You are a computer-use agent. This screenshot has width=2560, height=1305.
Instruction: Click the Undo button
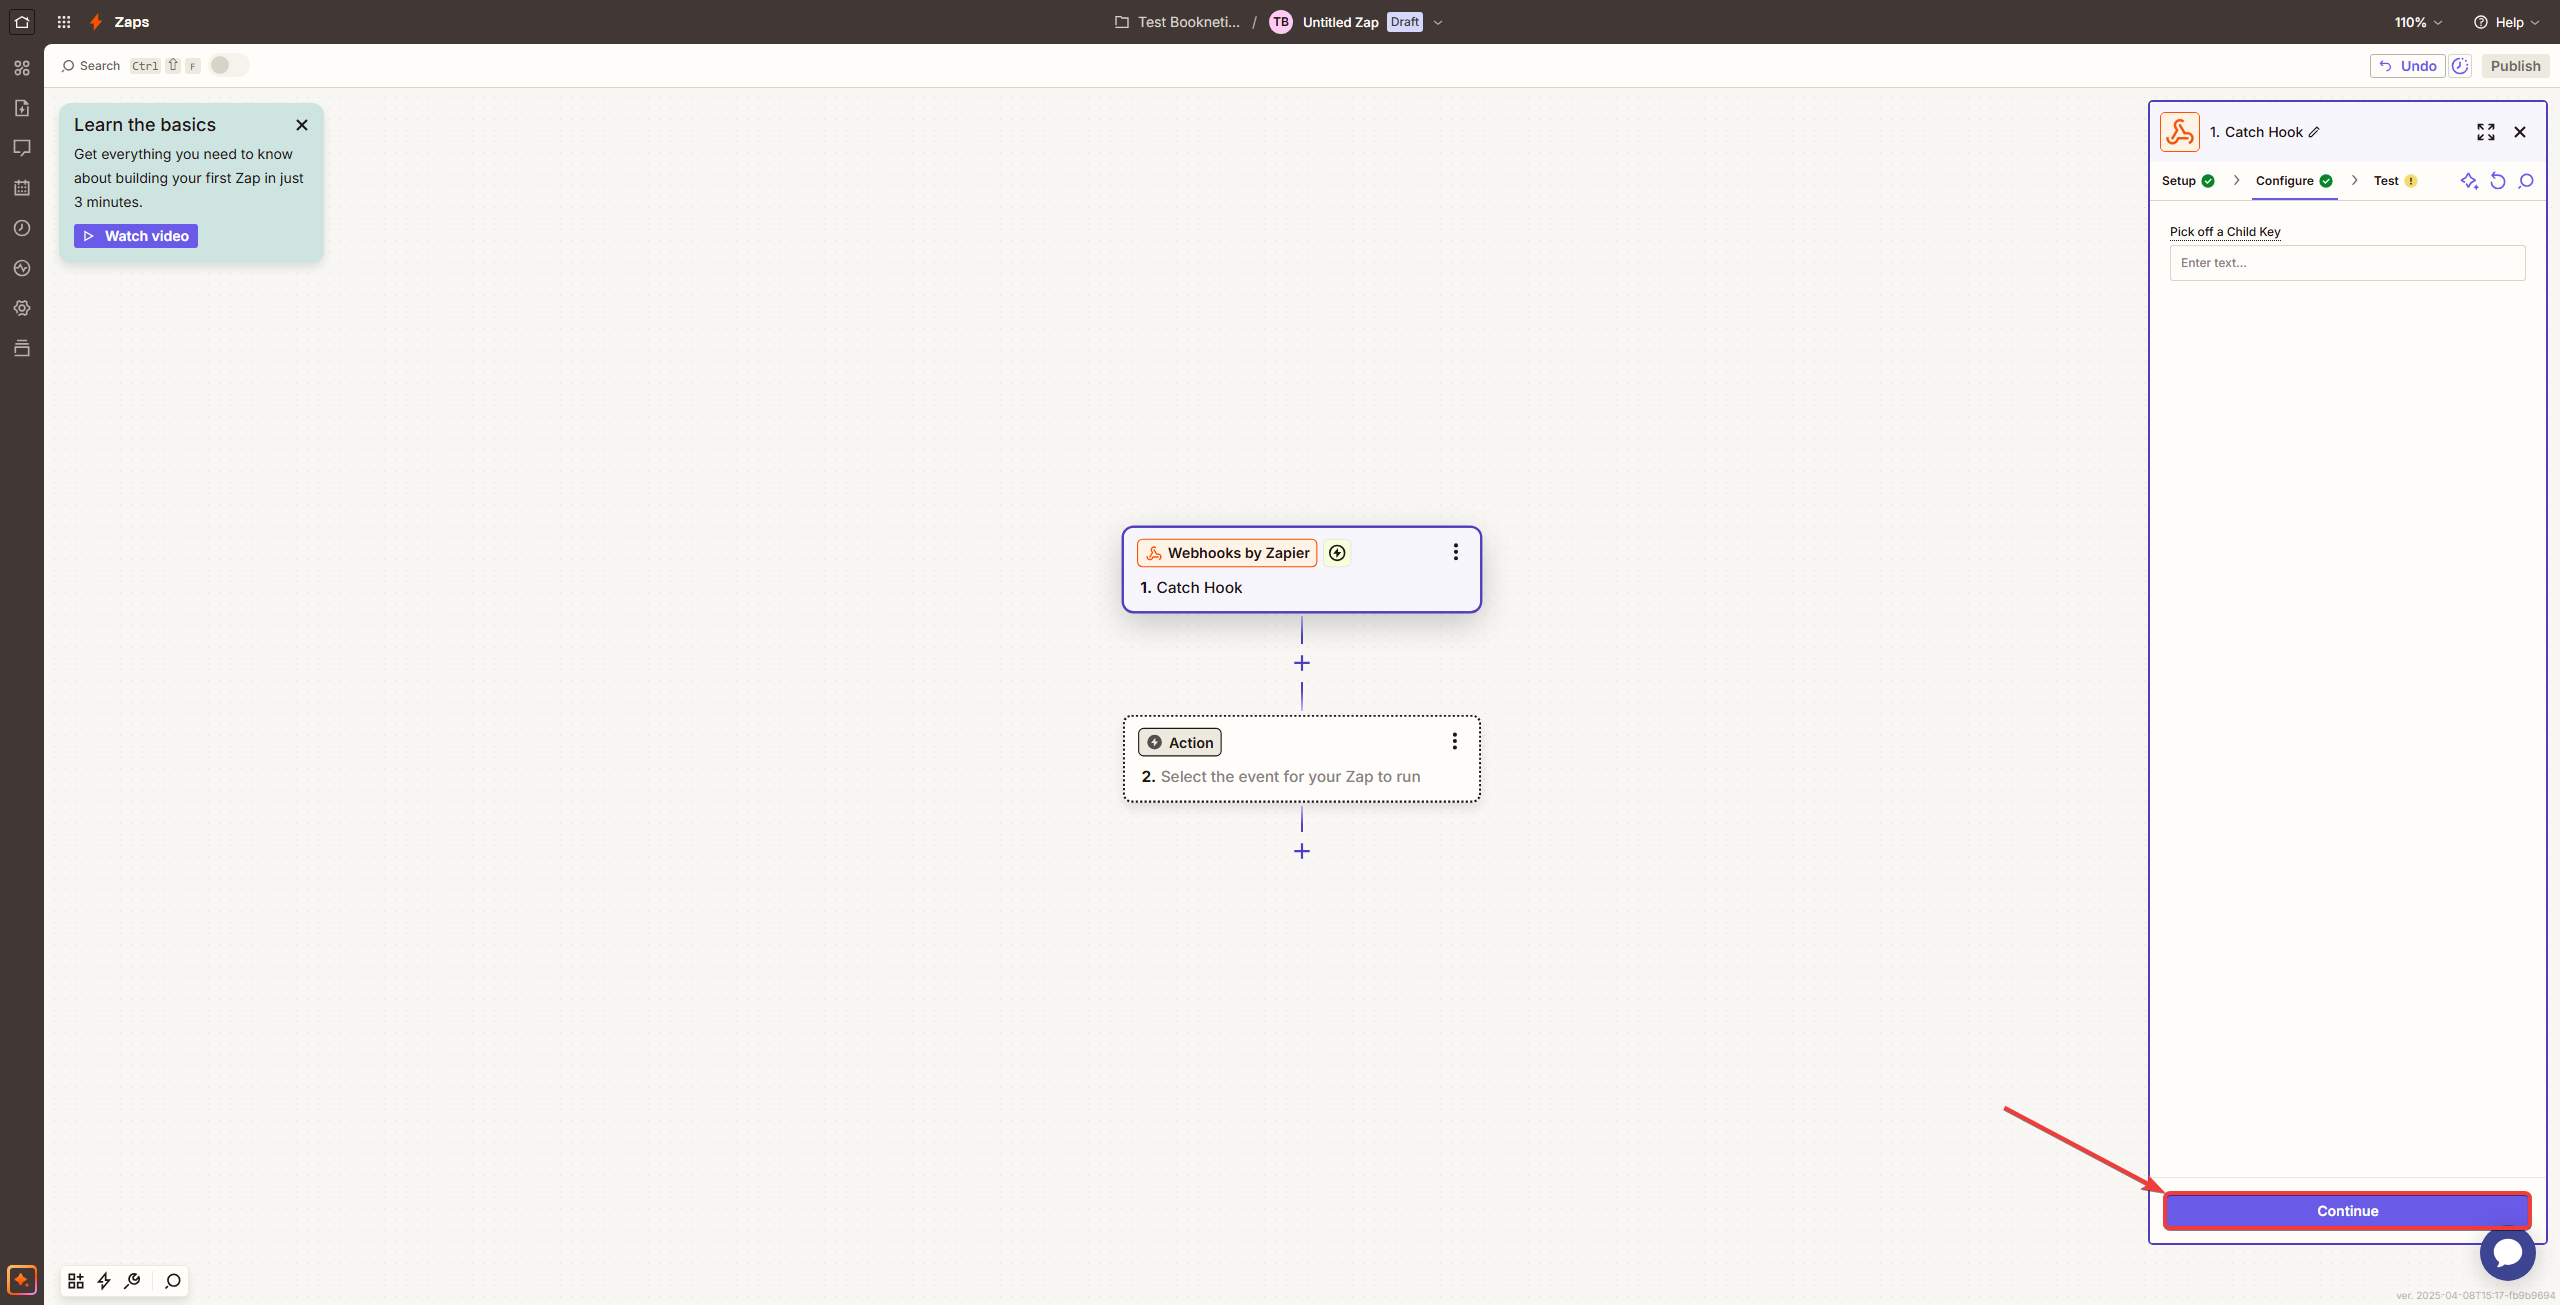[x=2407, y=66]
